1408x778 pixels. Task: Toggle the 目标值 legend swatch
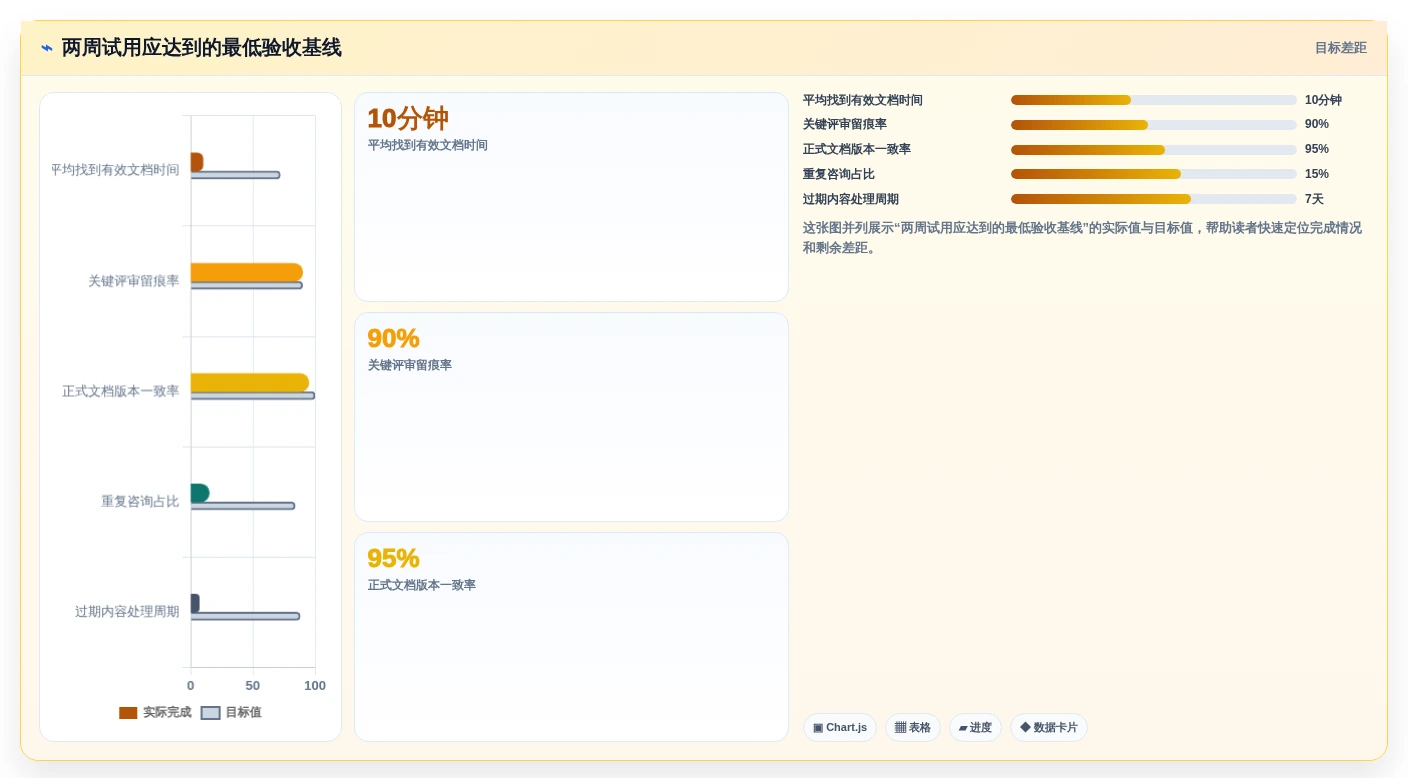point(210,713)
